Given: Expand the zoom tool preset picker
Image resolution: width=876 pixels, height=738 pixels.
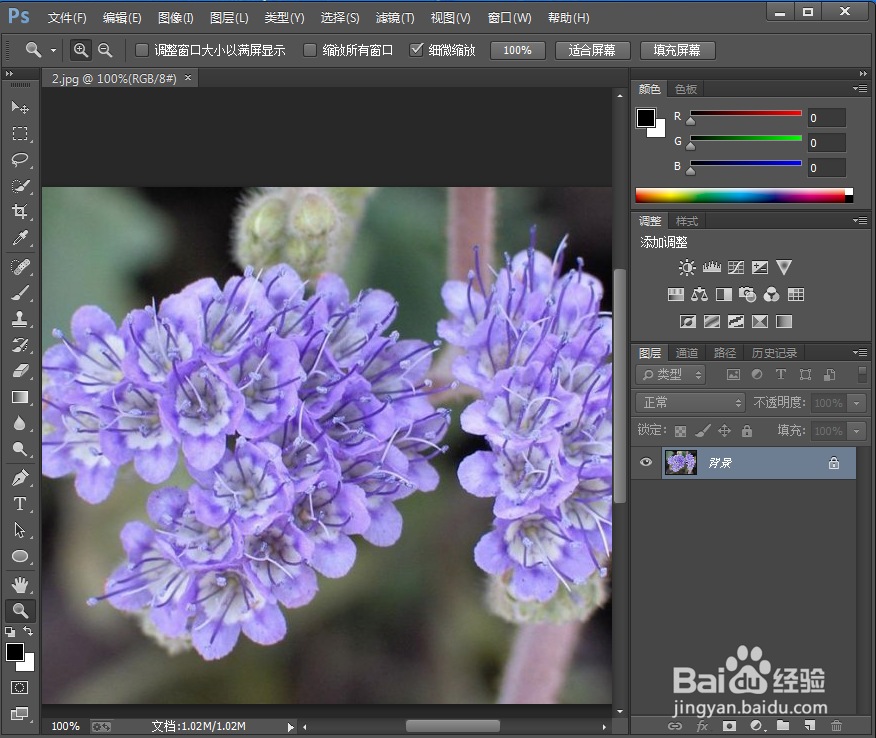Looking at the screenshot, I should pos(38,50).
